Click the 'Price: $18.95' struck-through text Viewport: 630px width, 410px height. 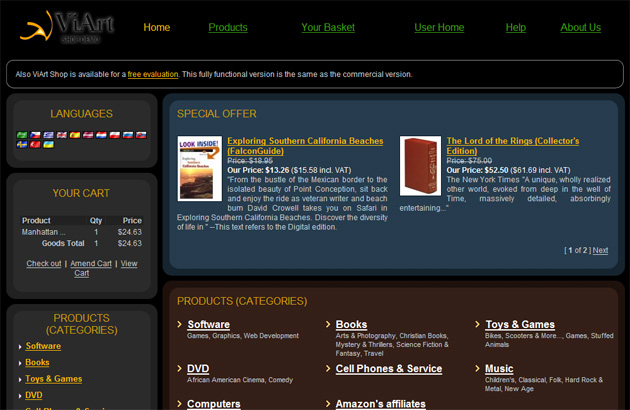click(x=250, y=161)
